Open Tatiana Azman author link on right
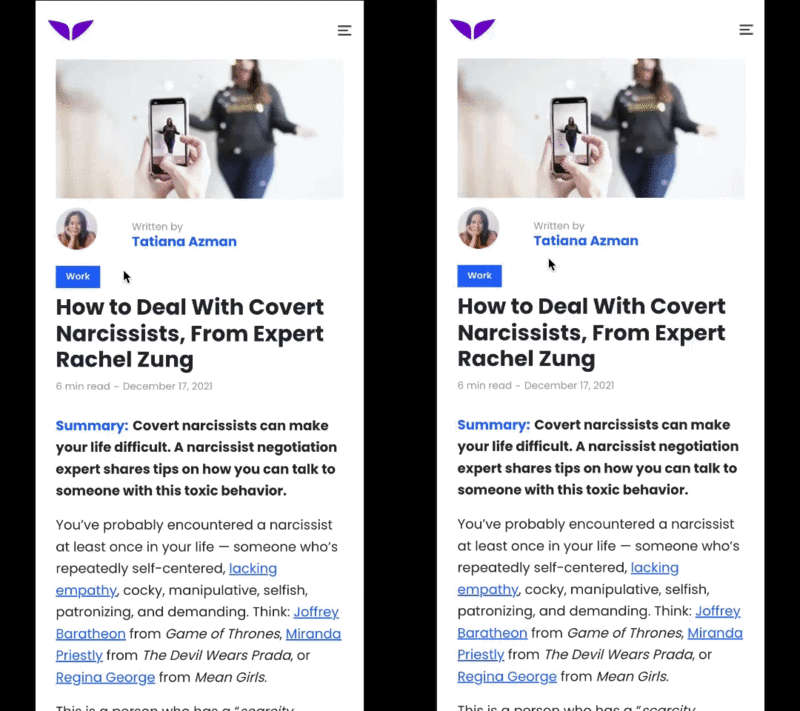 tap(586, 241)
